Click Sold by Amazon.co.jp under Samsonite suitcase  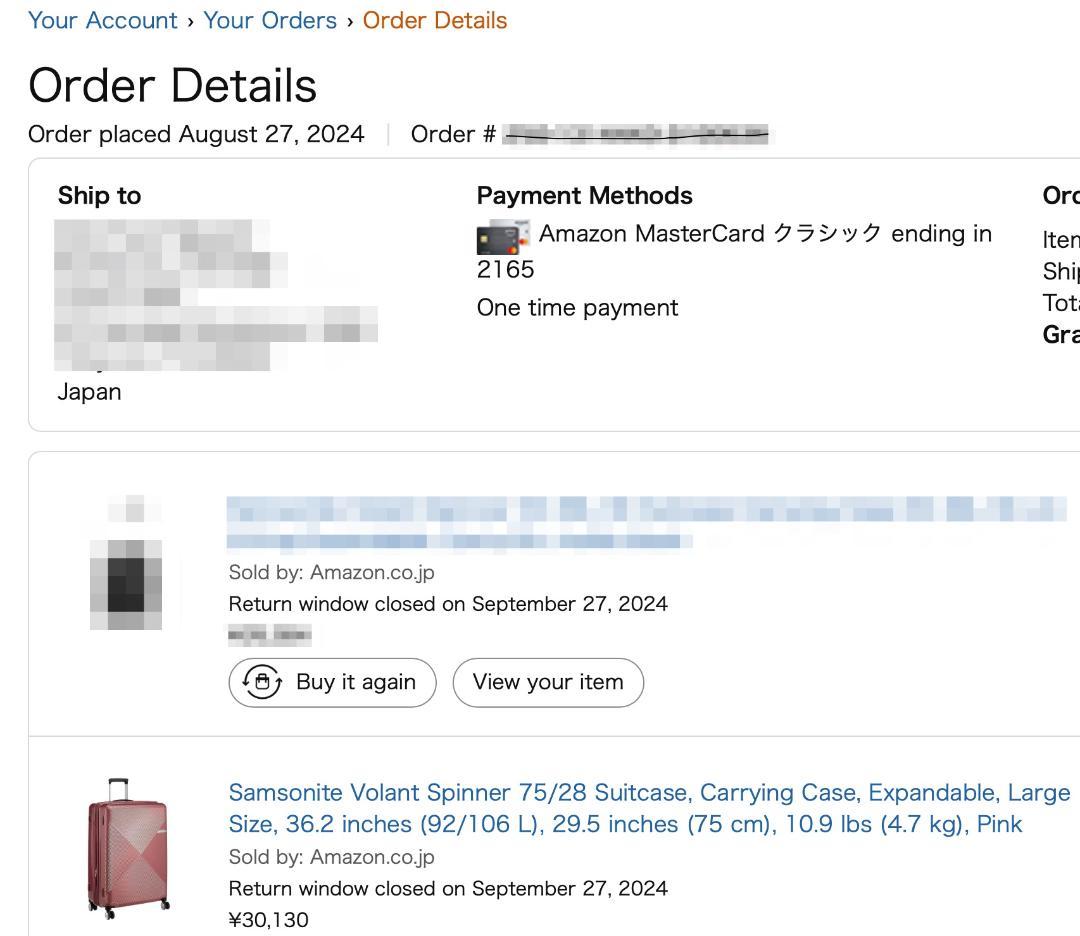331,857
